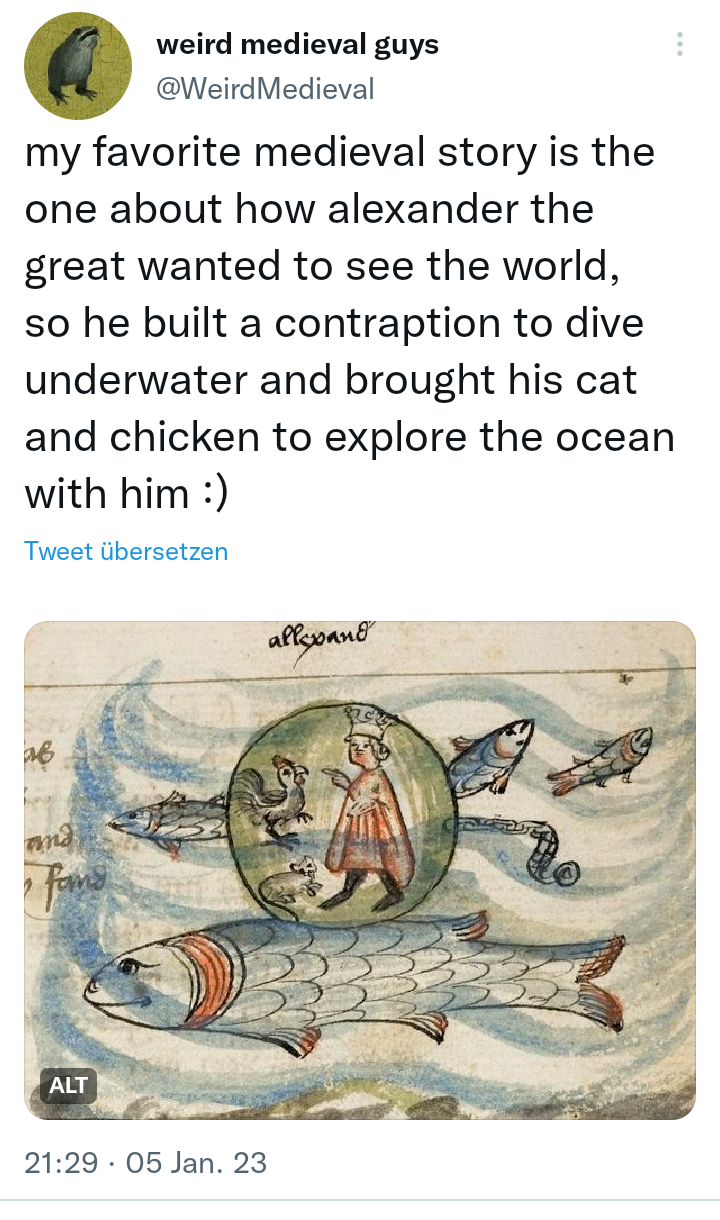Tap the tweet text starting with my favorite
The image size is (720, 1220).
[350, 324]
